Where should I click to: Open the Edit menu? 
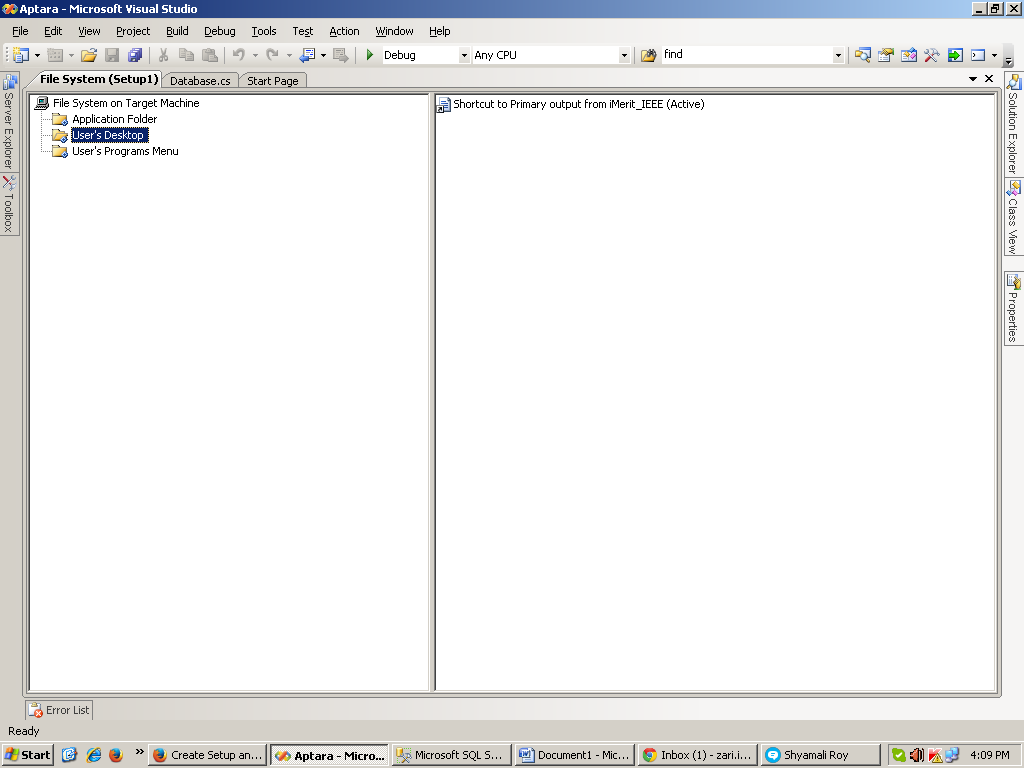(x=53, y=31)
